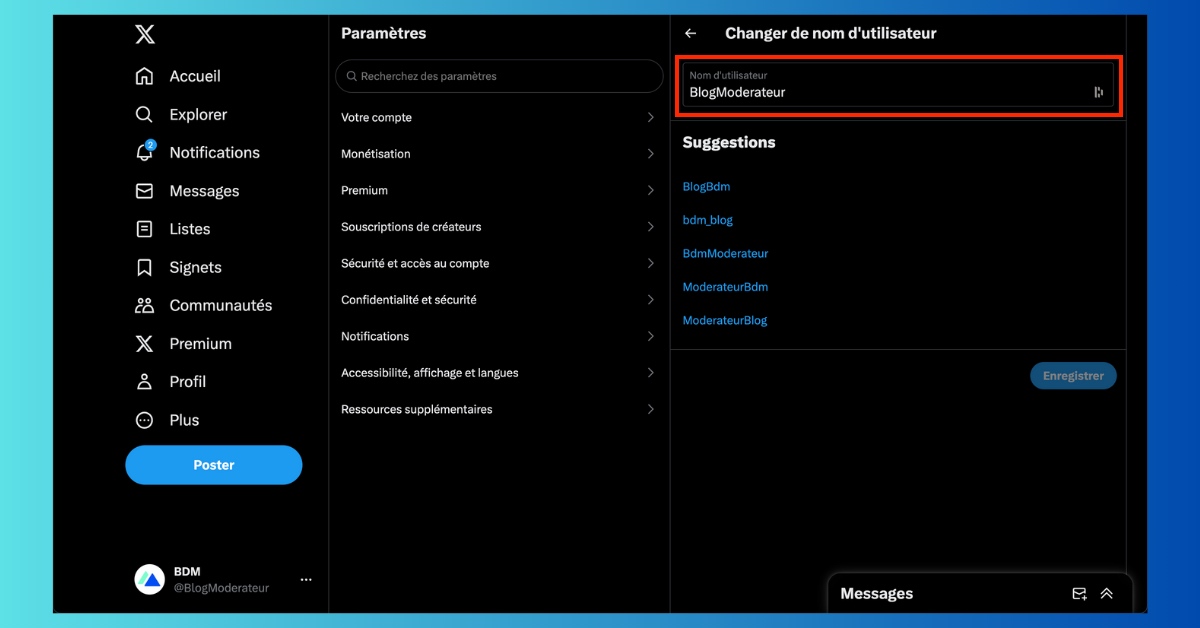Click the Paramètres heading

pos(383,33)
